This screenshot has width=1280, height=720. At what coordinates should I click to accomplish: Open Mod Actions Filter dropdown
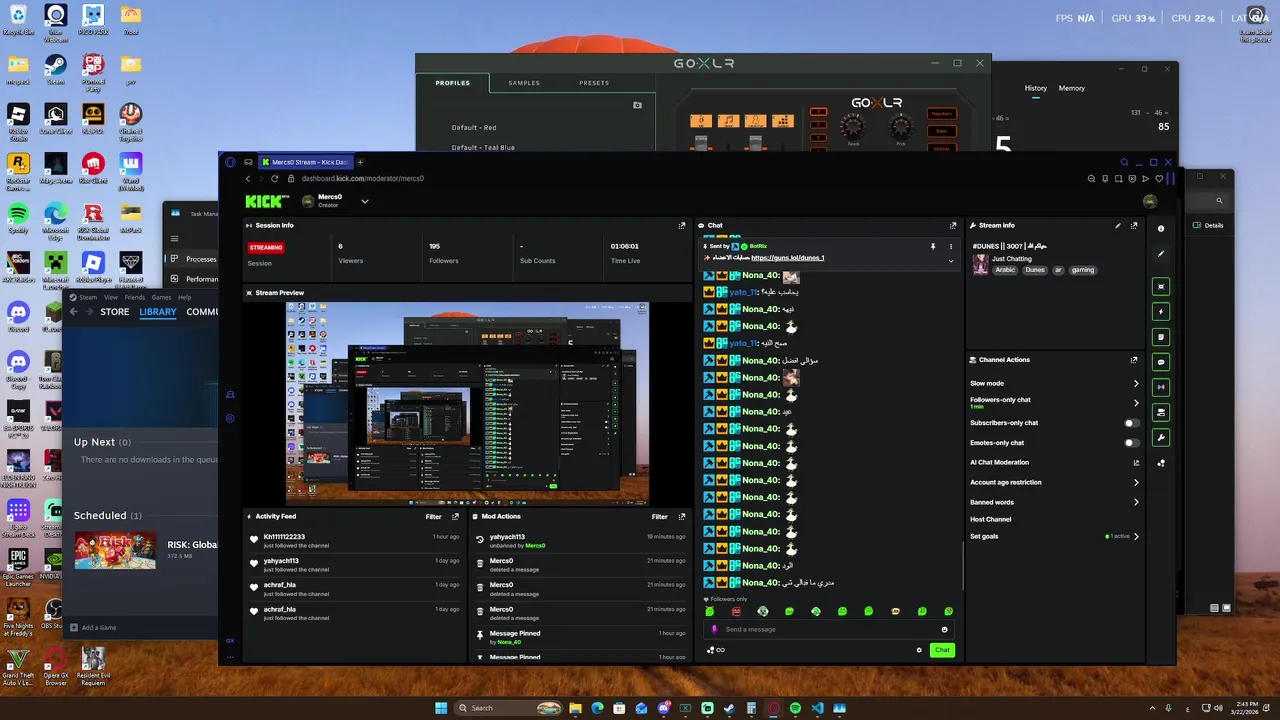[x=660, y=517]
